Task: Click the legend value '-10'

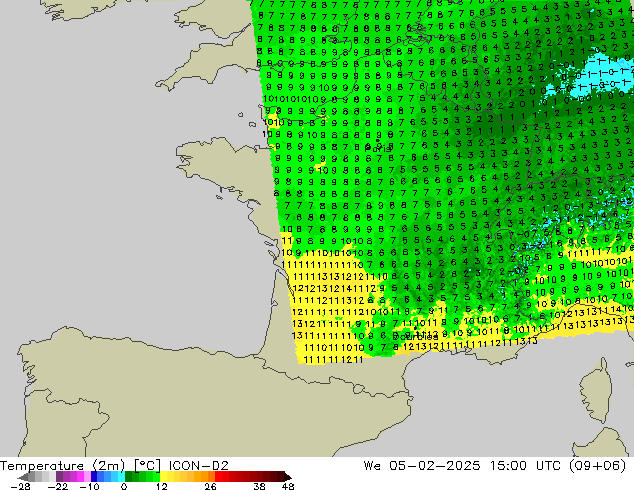Action: click(x=89, y=486)
